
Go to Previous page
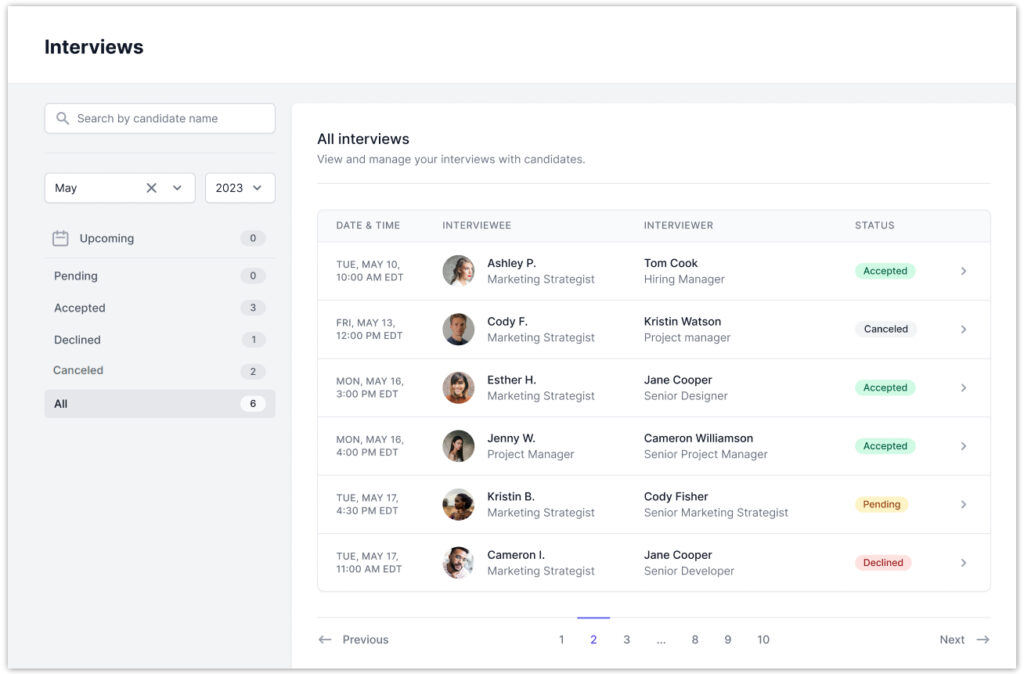coord(354,640)
